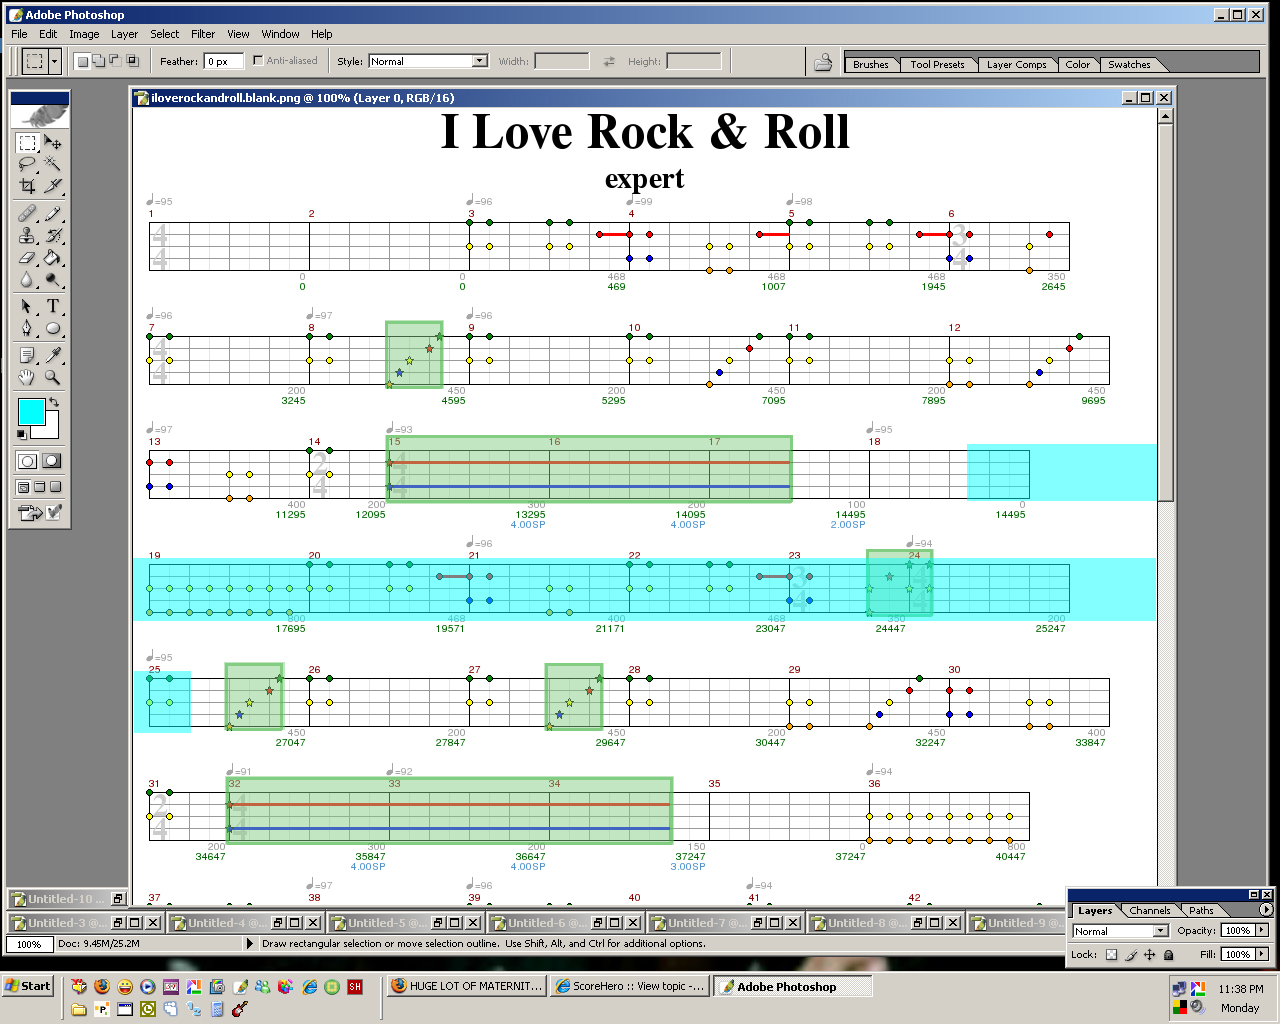Enable the Anti-aliased checkbox
The image size is (1280, 1024).
tap(258, 60)
